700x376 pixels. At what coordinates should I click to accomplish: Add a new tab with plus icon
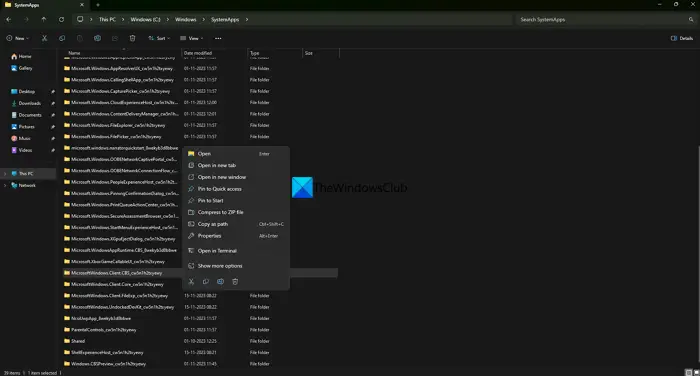pyautogui.click(x=98, y=5)
